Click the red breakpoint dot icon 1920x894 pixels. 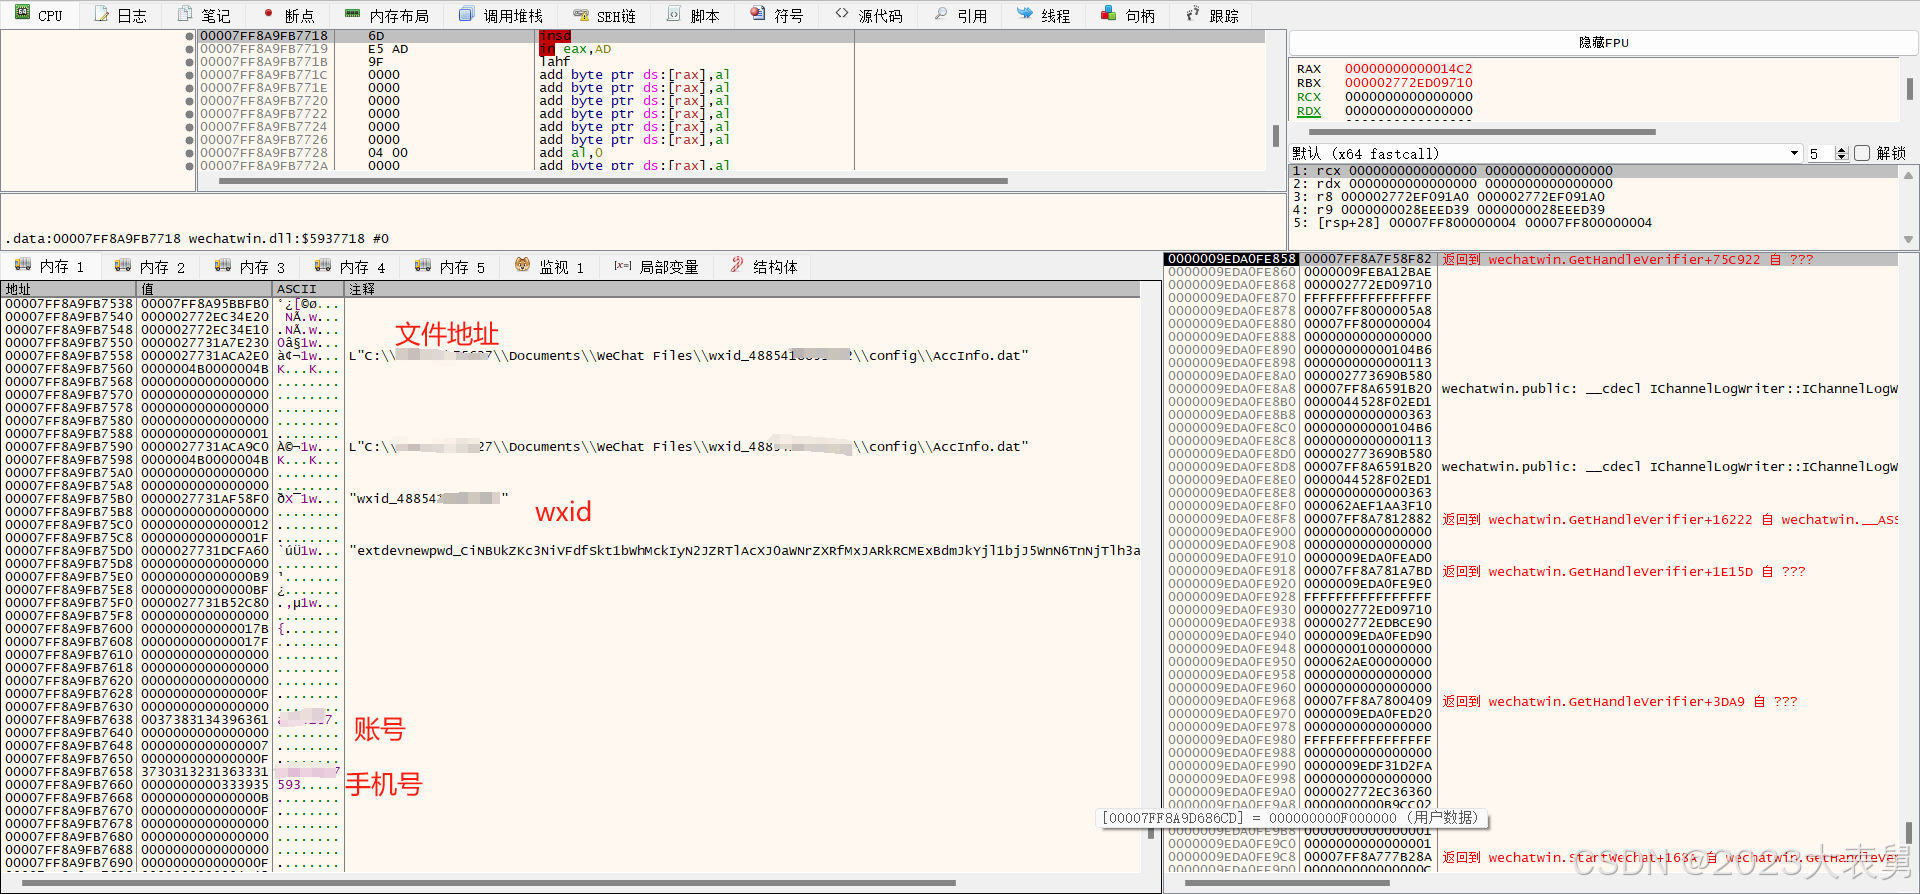pos(268,14)
